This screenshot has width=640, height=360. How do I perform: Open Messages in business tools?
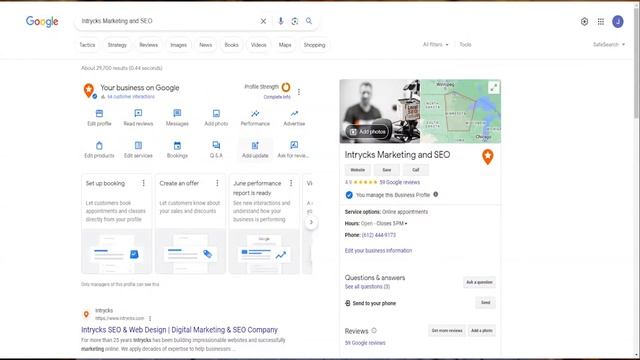pos(177,118)
